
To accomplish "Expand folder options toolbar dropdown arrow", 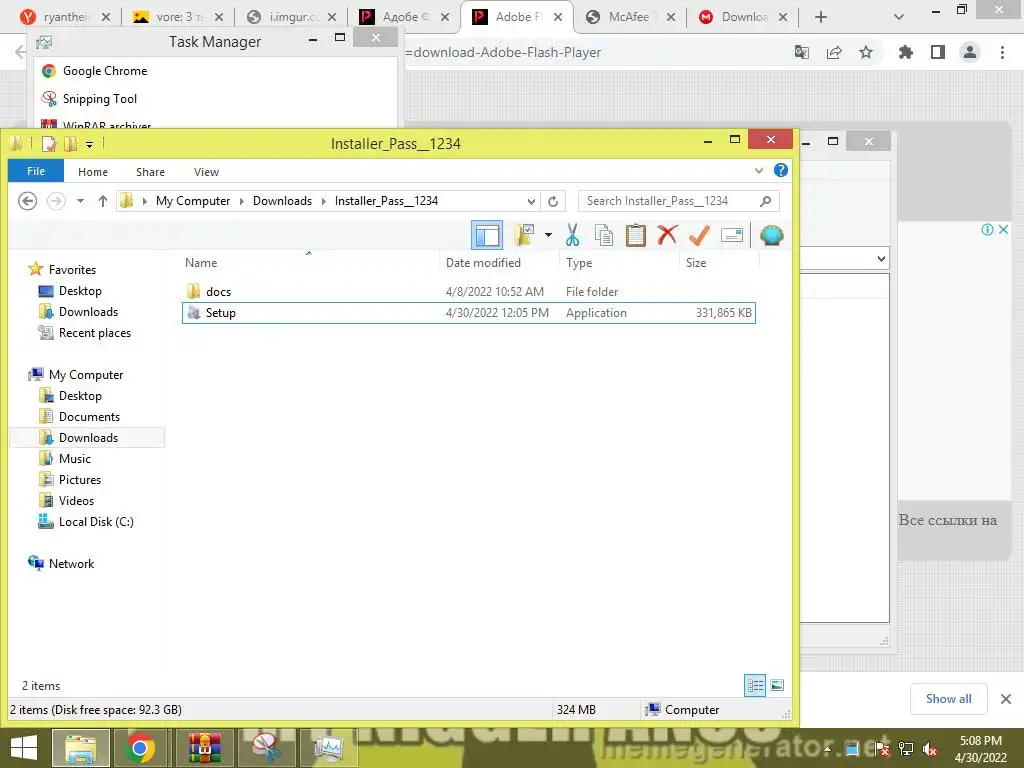I will (548, 235).
